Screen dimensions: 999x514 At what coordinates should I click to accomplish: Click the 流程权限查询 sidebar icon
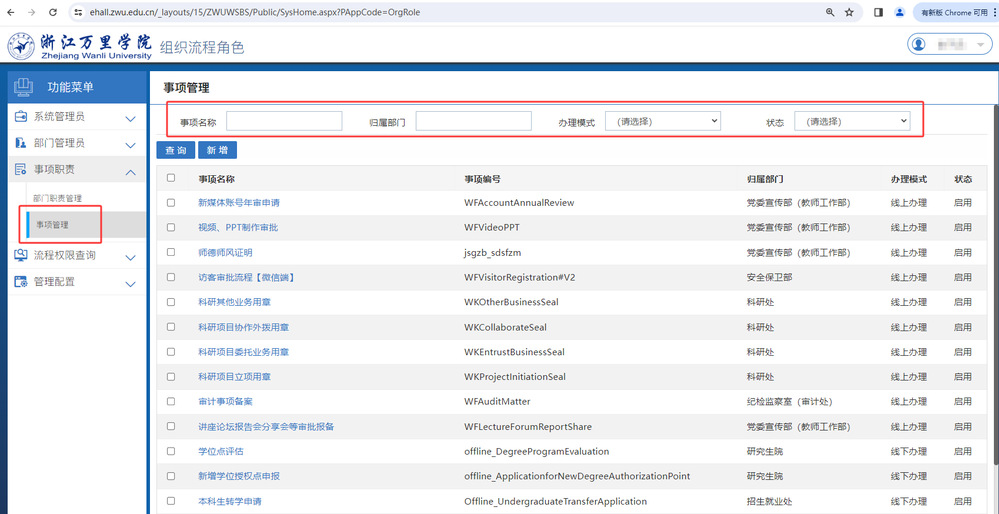20,255
